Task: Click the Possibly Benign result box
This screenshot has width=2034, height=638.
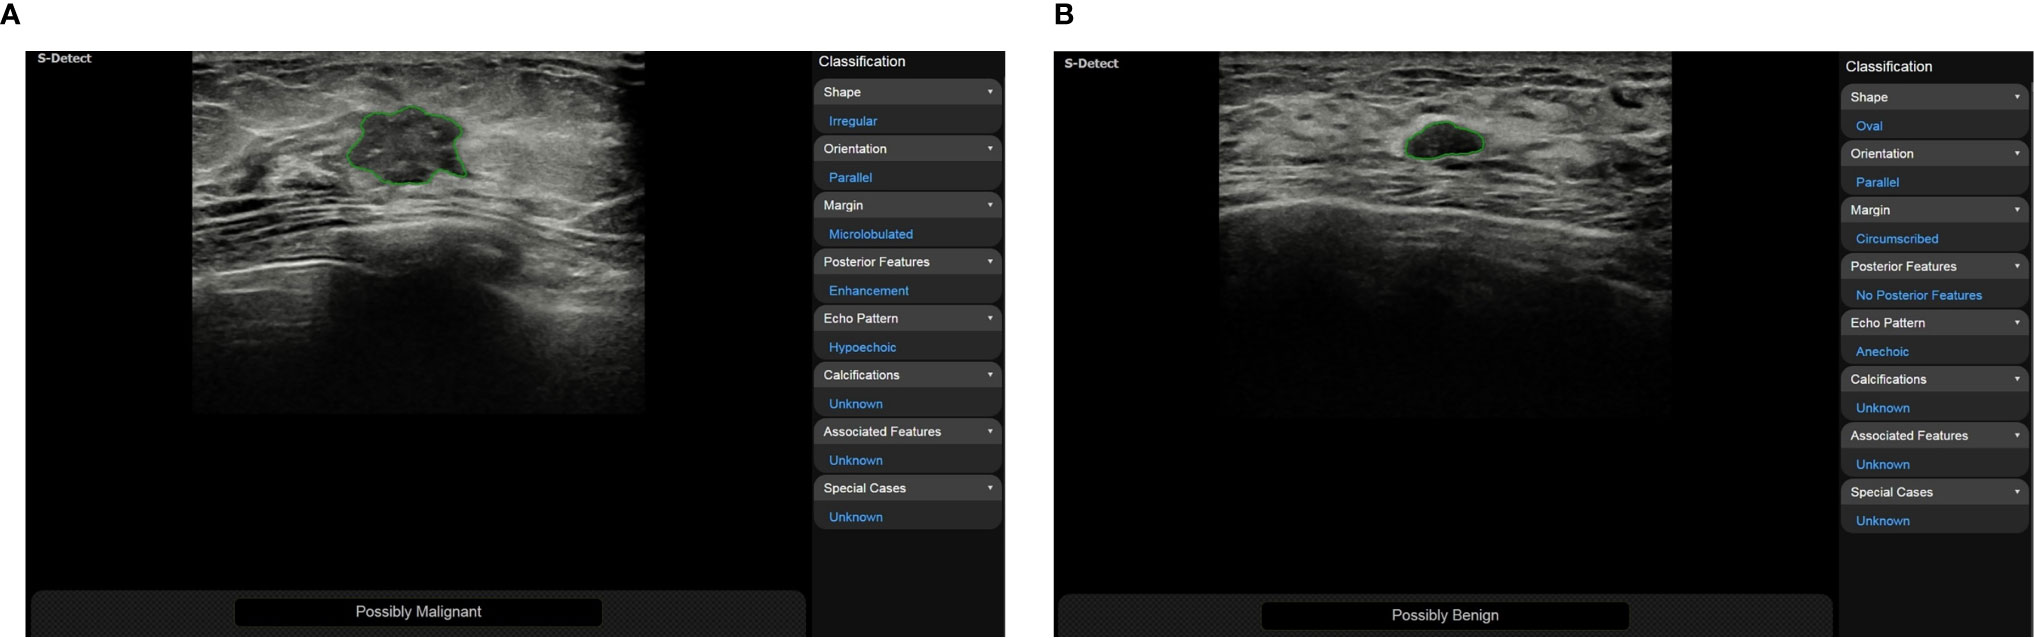Action: point(1445,616)
